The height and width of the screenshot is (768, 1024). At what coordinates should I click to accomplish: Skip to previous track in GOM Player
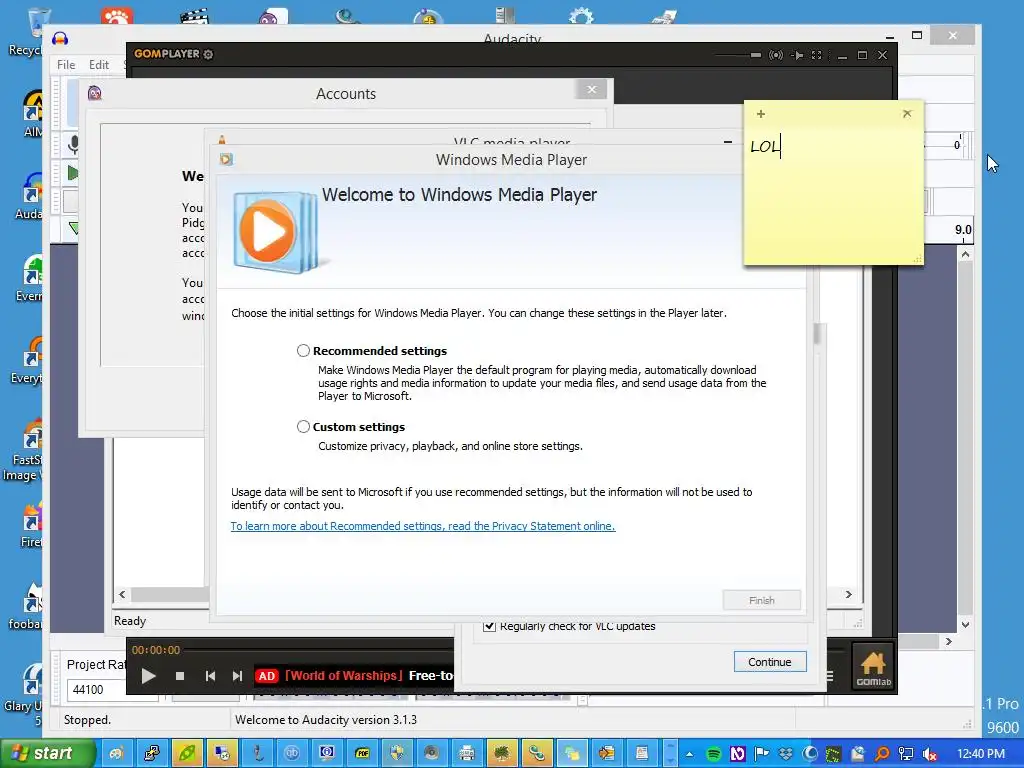pos(210,676)
